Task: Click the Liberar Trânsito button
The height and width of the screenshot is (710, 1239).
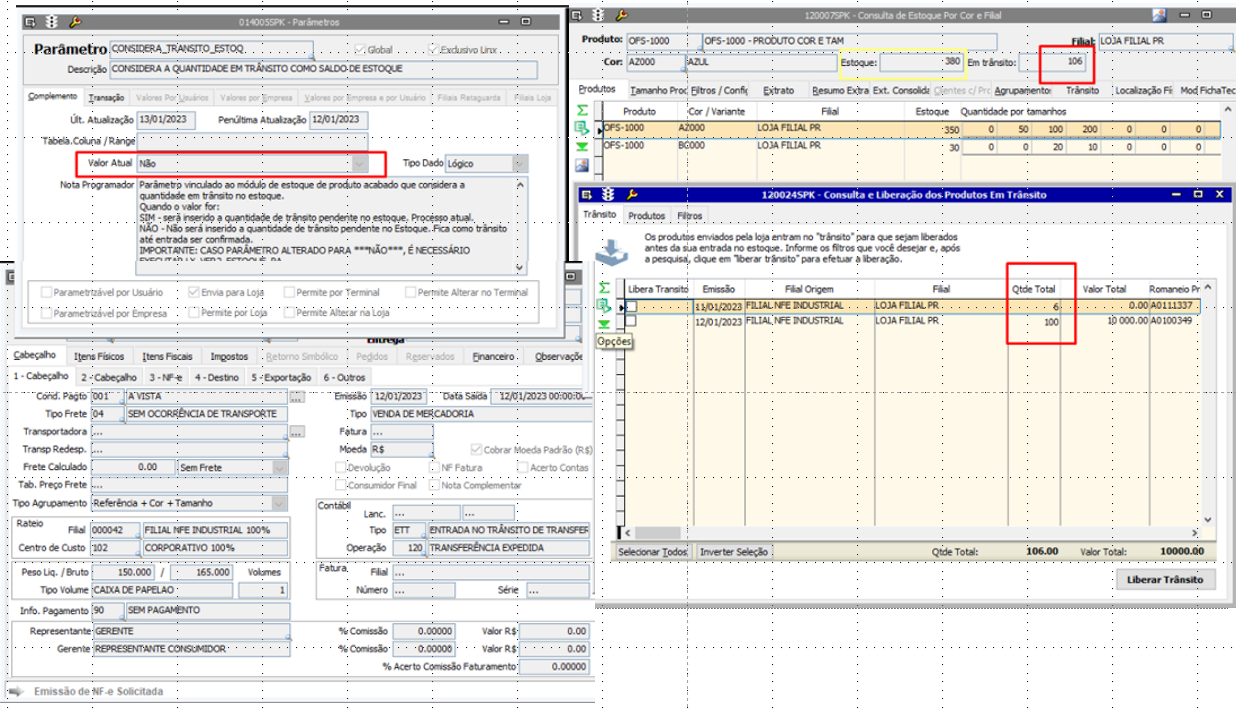Action: click(1164, 580)
